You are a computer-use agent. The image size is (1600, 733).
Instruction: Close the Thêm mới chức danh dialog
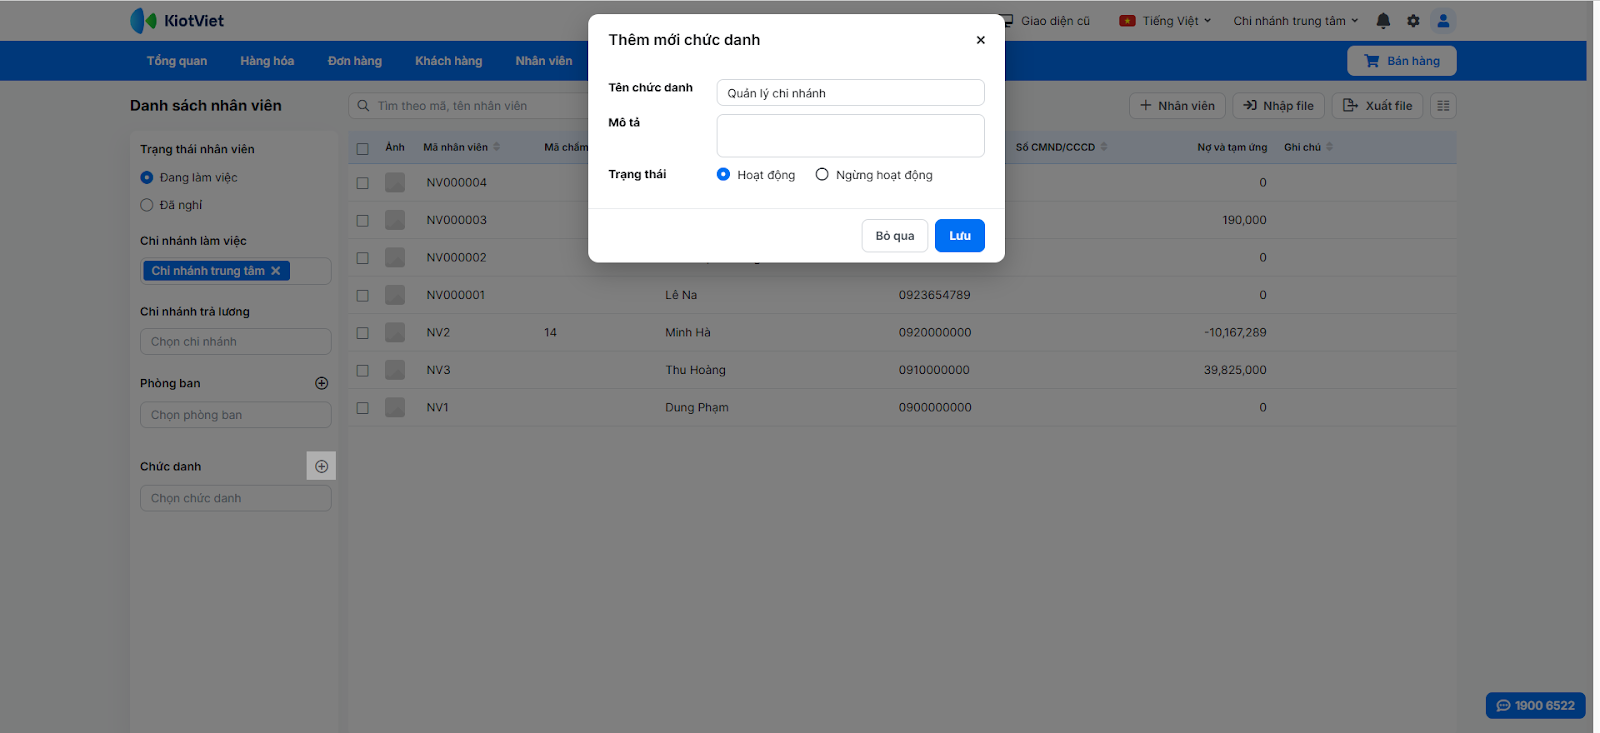(x=981, y=40)
